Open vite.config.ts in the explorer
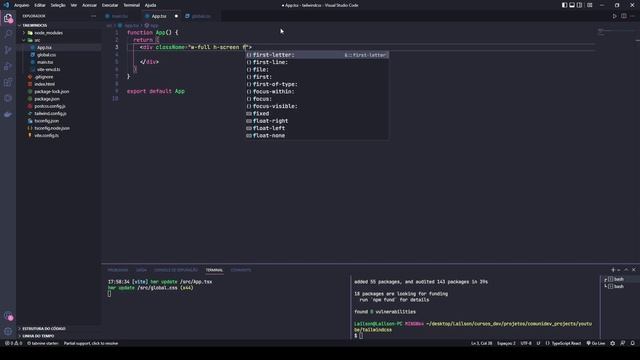 tap(46, 136)
